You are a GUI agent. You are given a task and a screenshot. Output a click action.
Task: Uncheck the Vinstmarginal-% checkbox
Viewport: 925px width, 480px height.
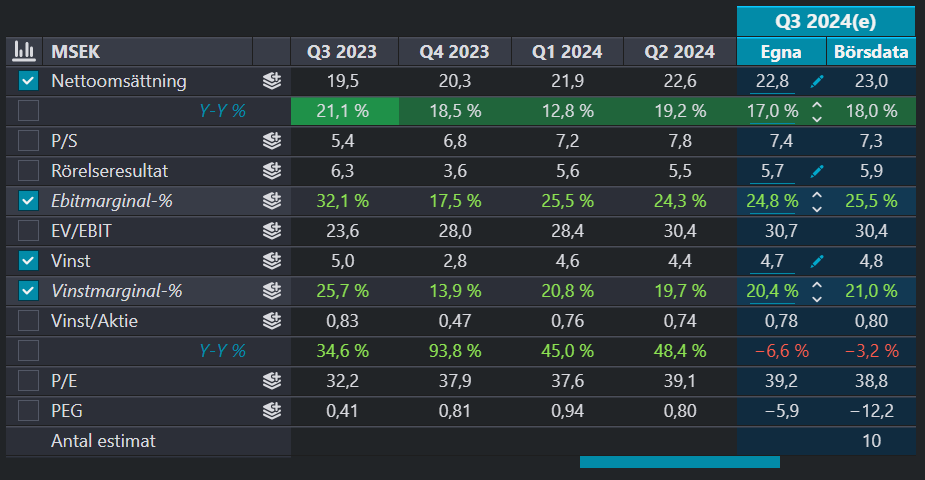[x=28, y=291]
